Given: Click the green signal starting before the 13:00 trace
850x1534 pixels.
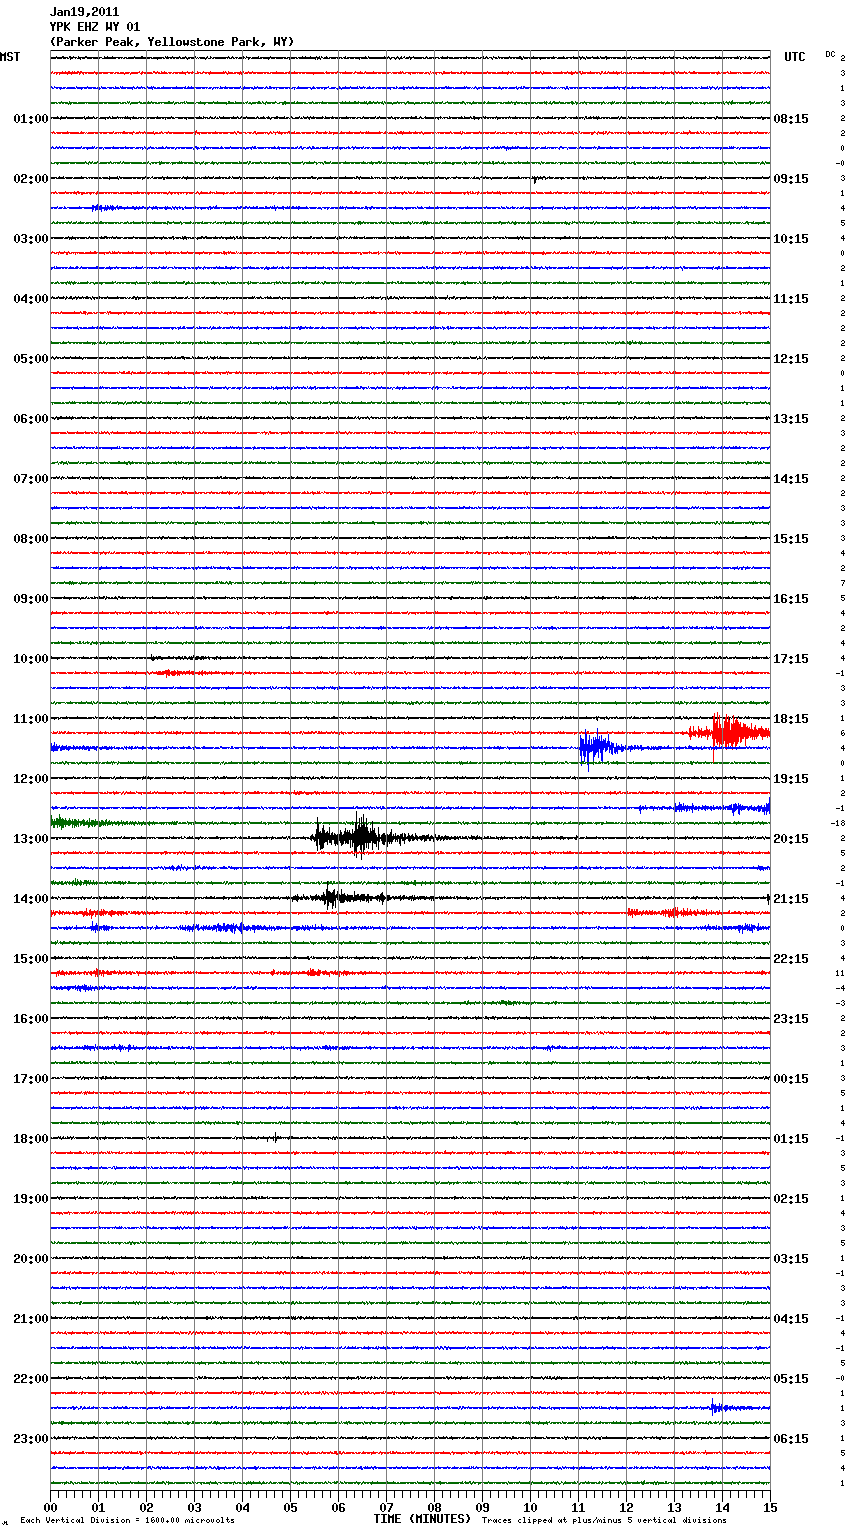Looking at the screenshot, I should click(x=90, y=822).
